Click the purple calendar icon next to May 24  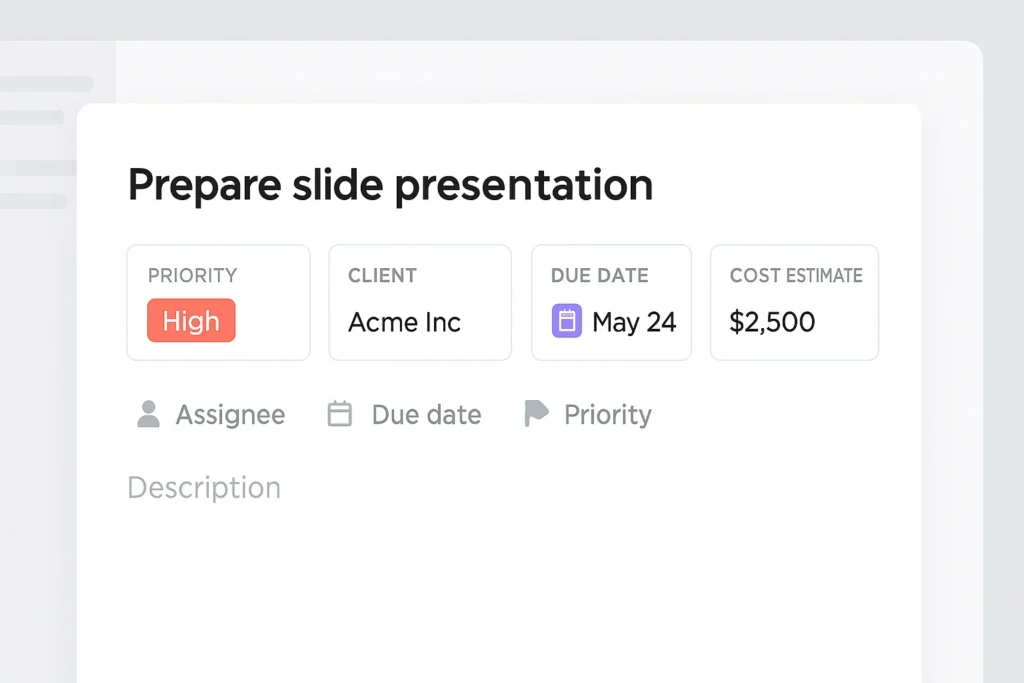coord(567,321)
